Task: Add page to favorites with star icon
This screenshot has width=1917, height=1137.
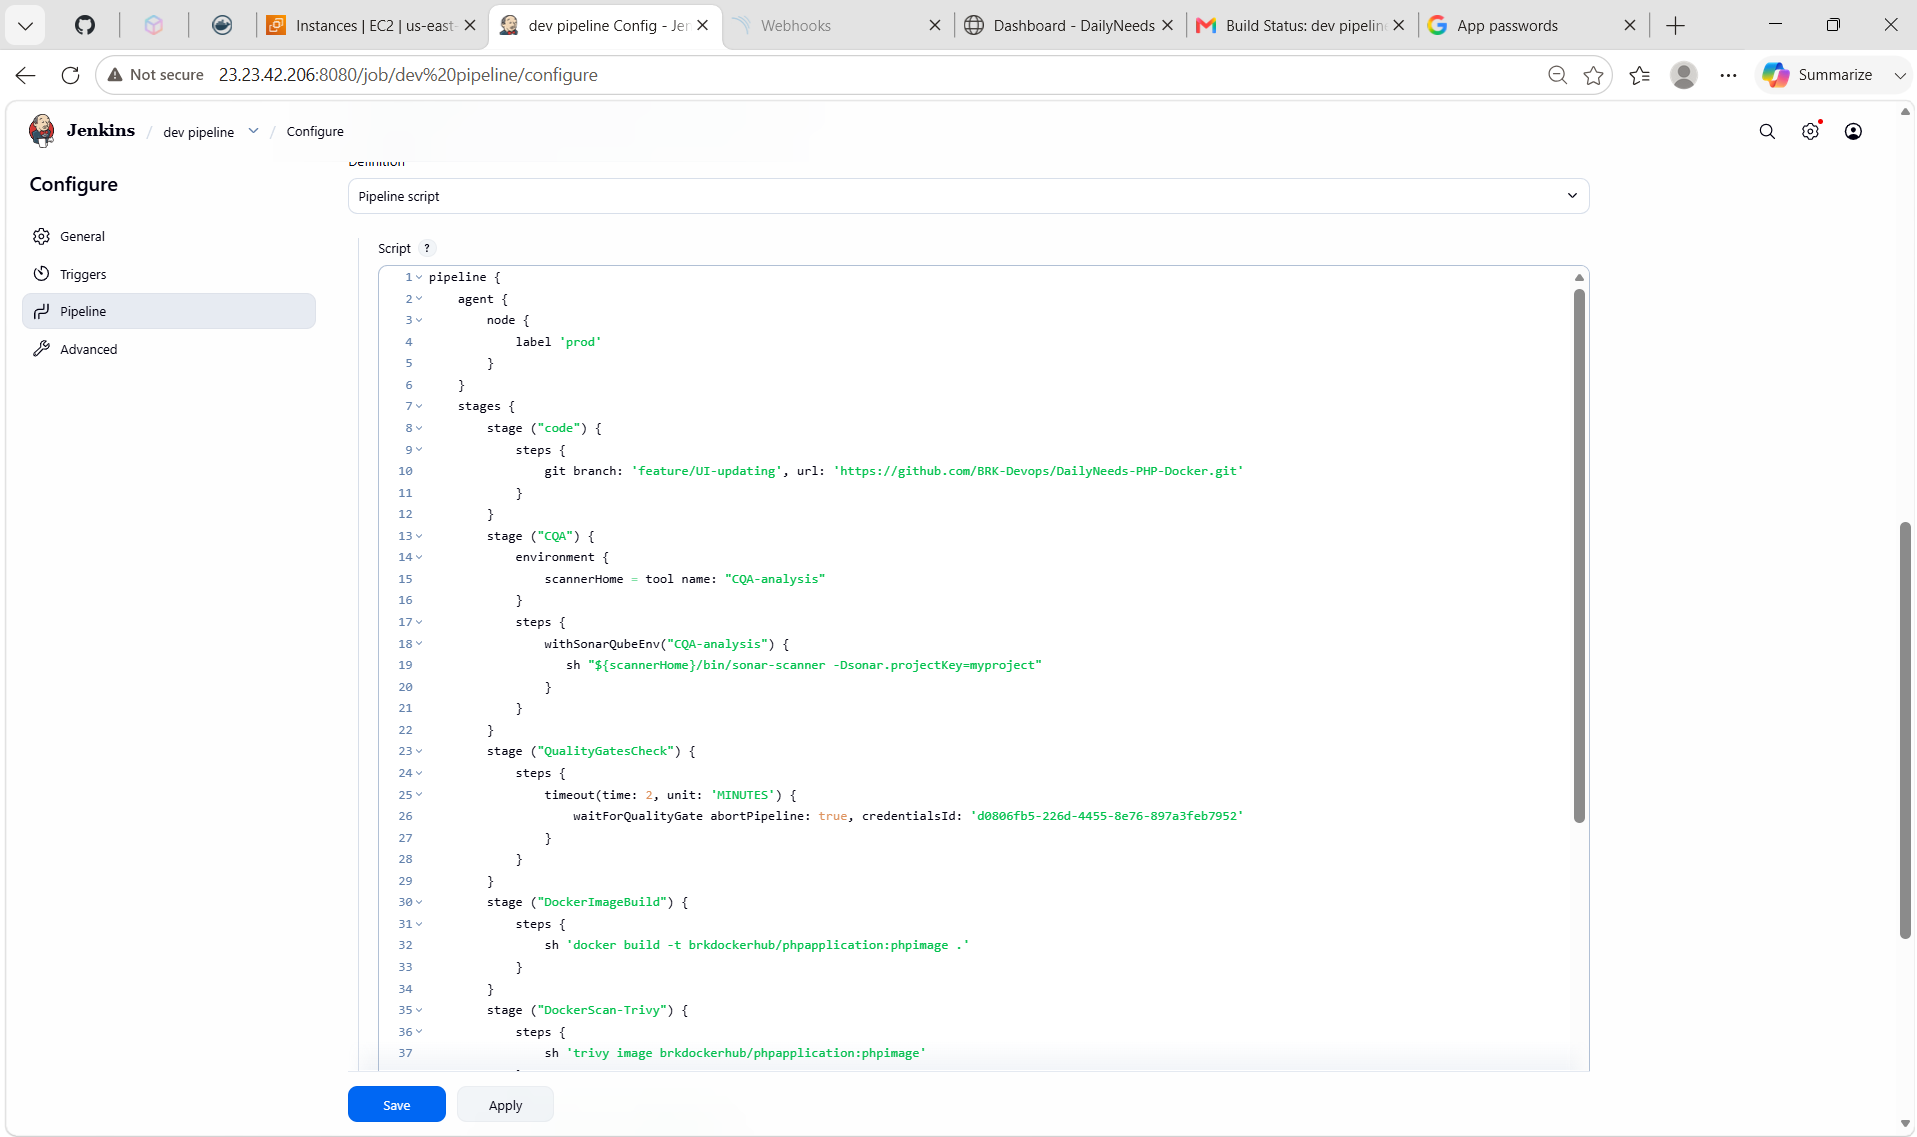Action: pyautogui.click(x=1593, y=75)
